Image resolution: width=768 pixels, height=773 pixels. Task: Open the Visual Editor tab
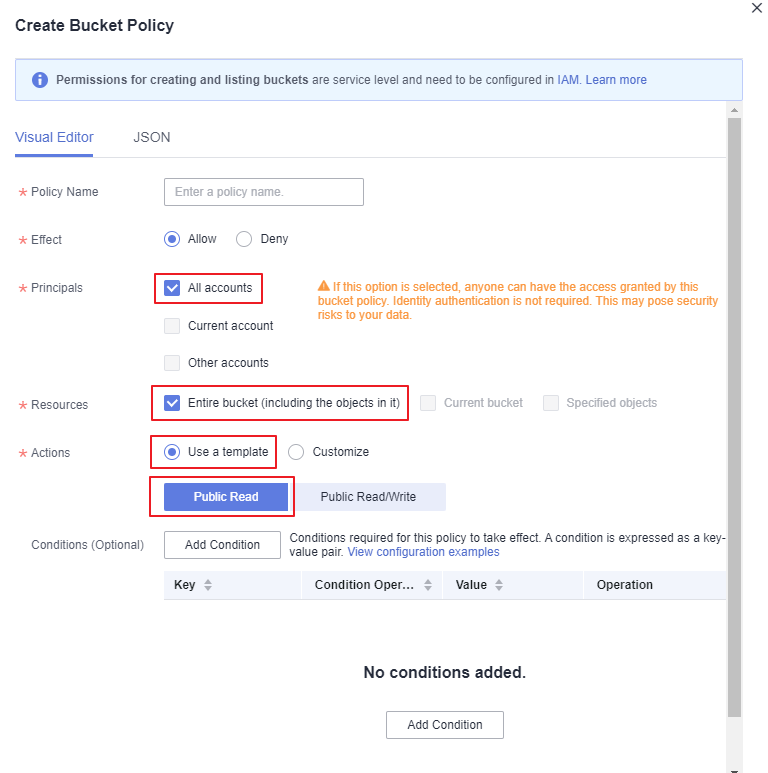pyautogui.click(x=54, y=137)
